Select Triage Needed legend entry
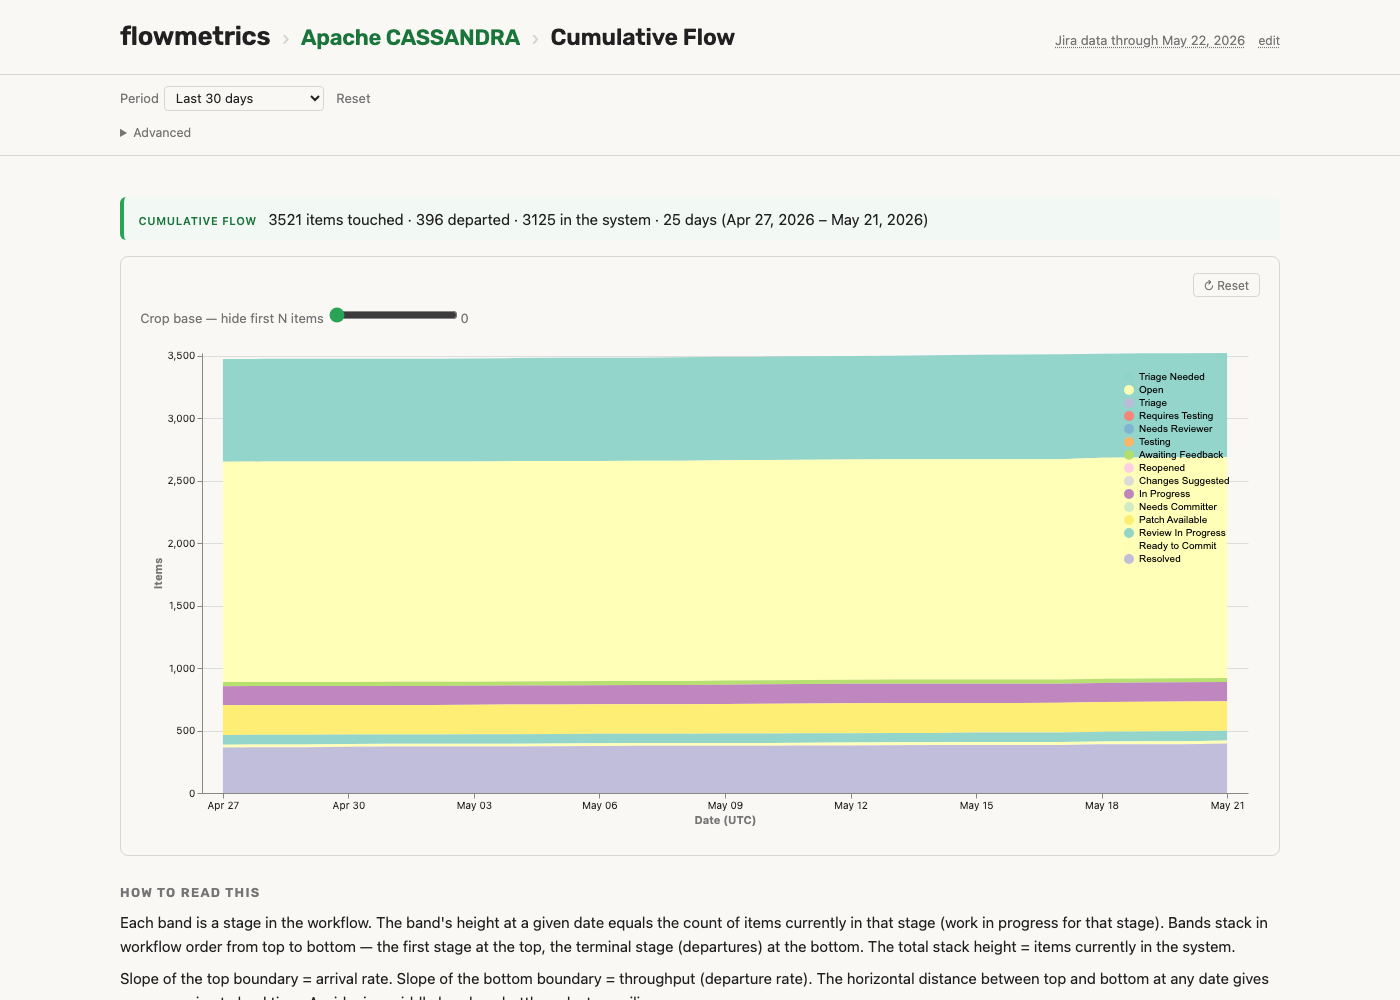This screenshot has height=1000, width=1400. click(x=1171, y=377)
